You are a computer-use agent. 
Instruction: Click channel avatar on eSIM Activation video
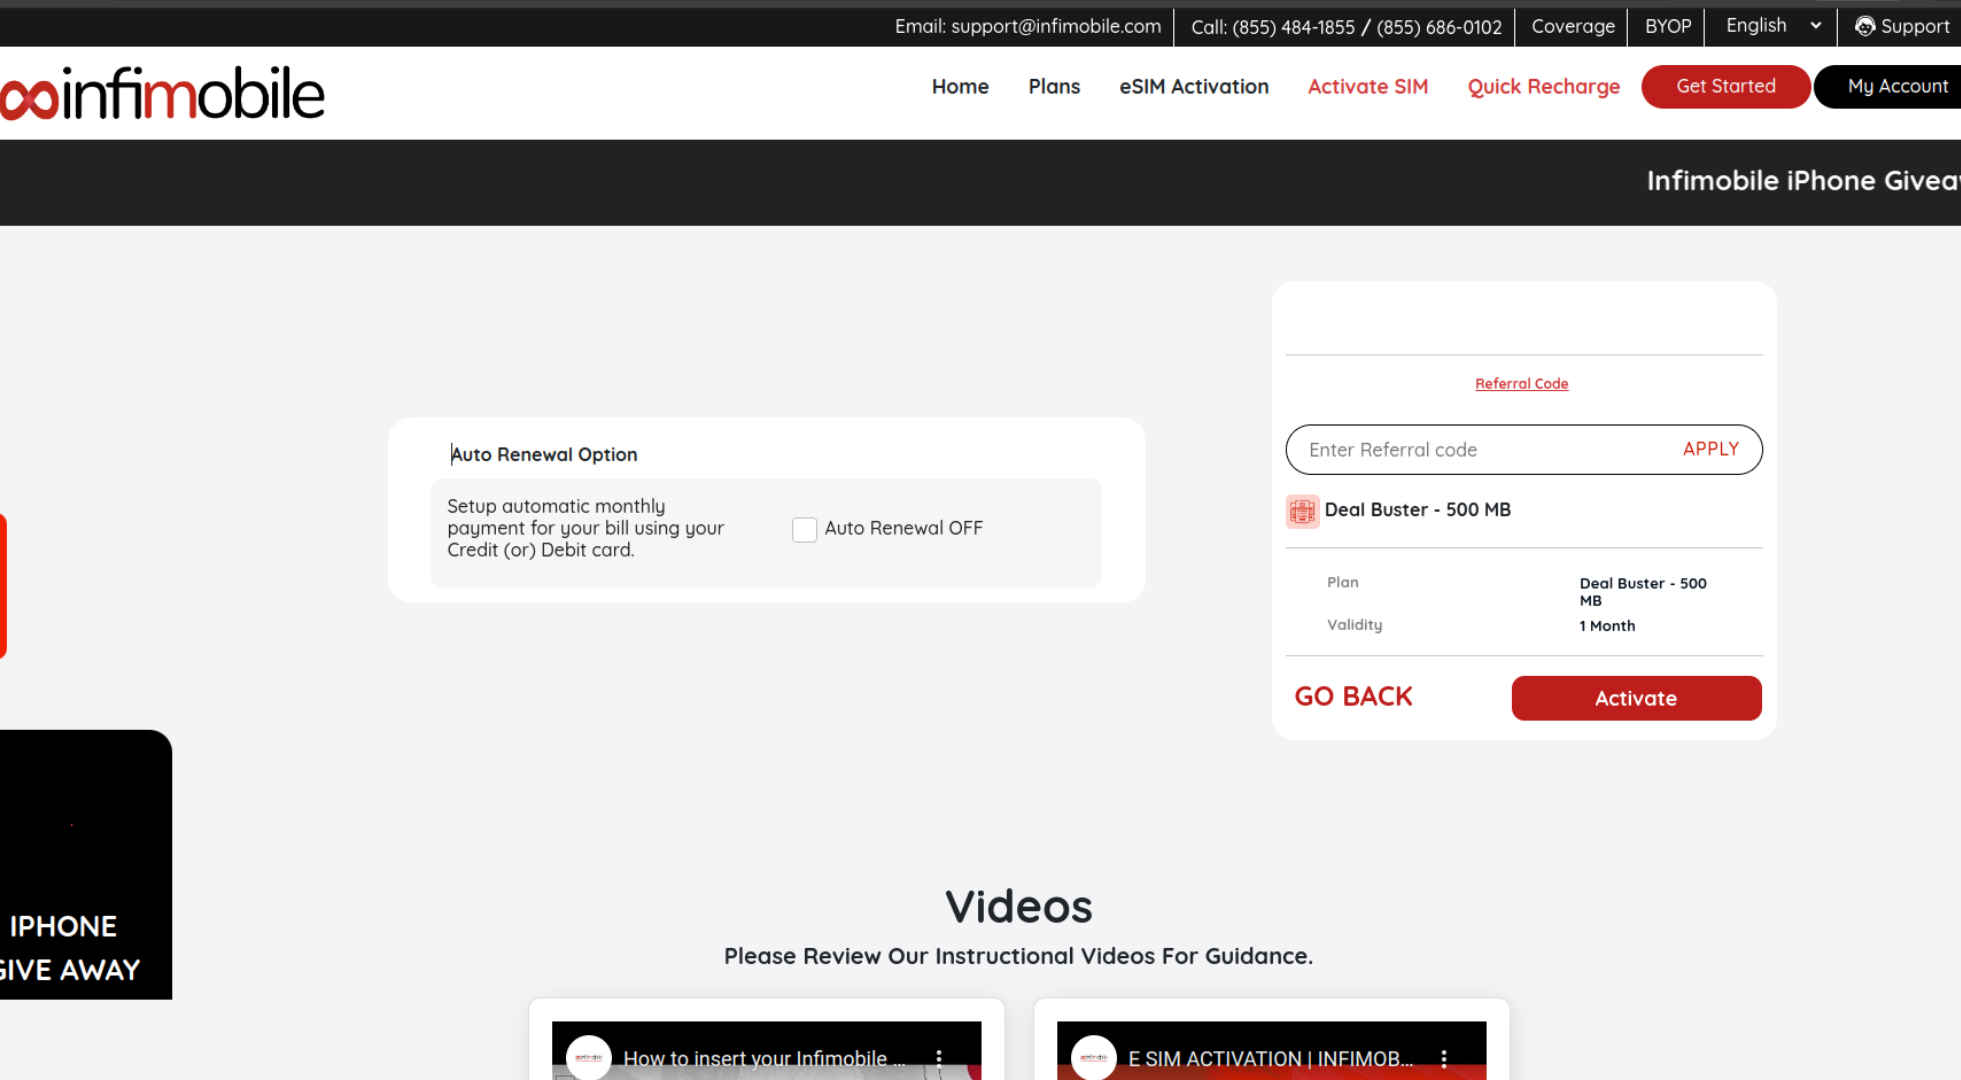pyautogui.click(x=1093, y=1057)
